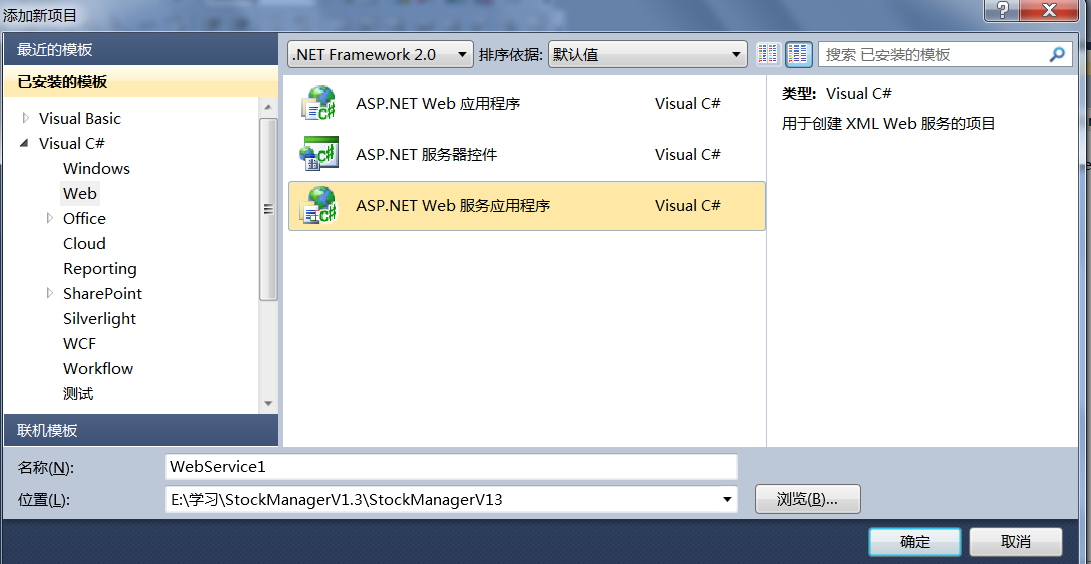Open the 最近的模板 section
The height and width of the screenshot is (564, 1091).
point(141,49)
